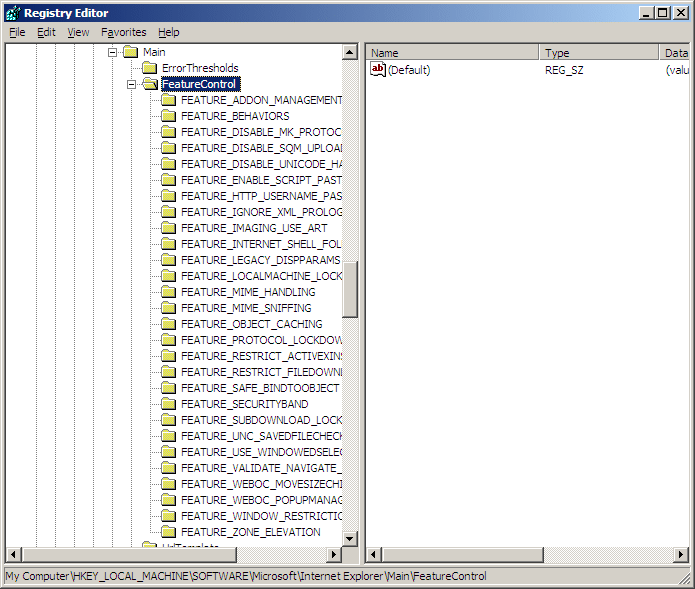Click the open FeatureControl folder icon
Screen dimensions: 695x589
click(x=150, y=84)
